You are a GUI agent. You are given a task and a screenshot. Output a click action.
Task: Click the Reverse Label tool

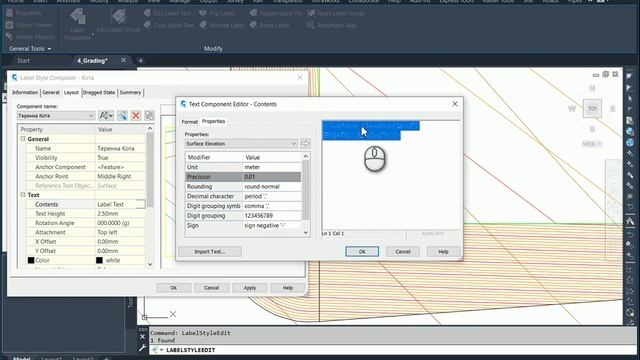(222, 25)
